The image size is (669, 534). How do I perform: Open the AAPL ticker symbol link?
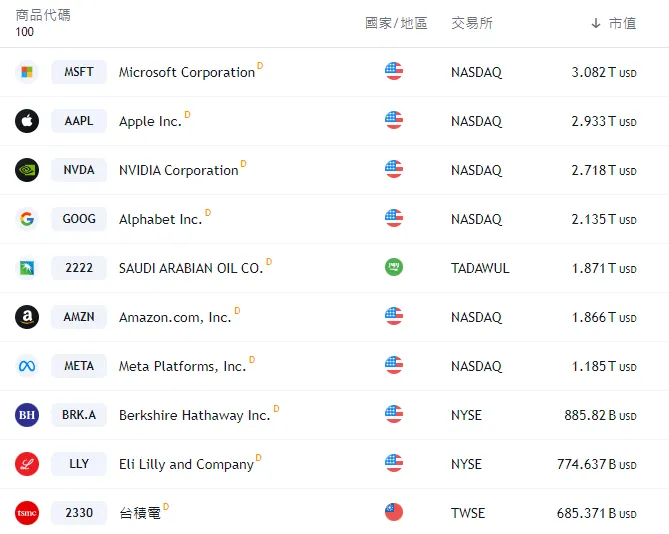click(x=79, y=121)
